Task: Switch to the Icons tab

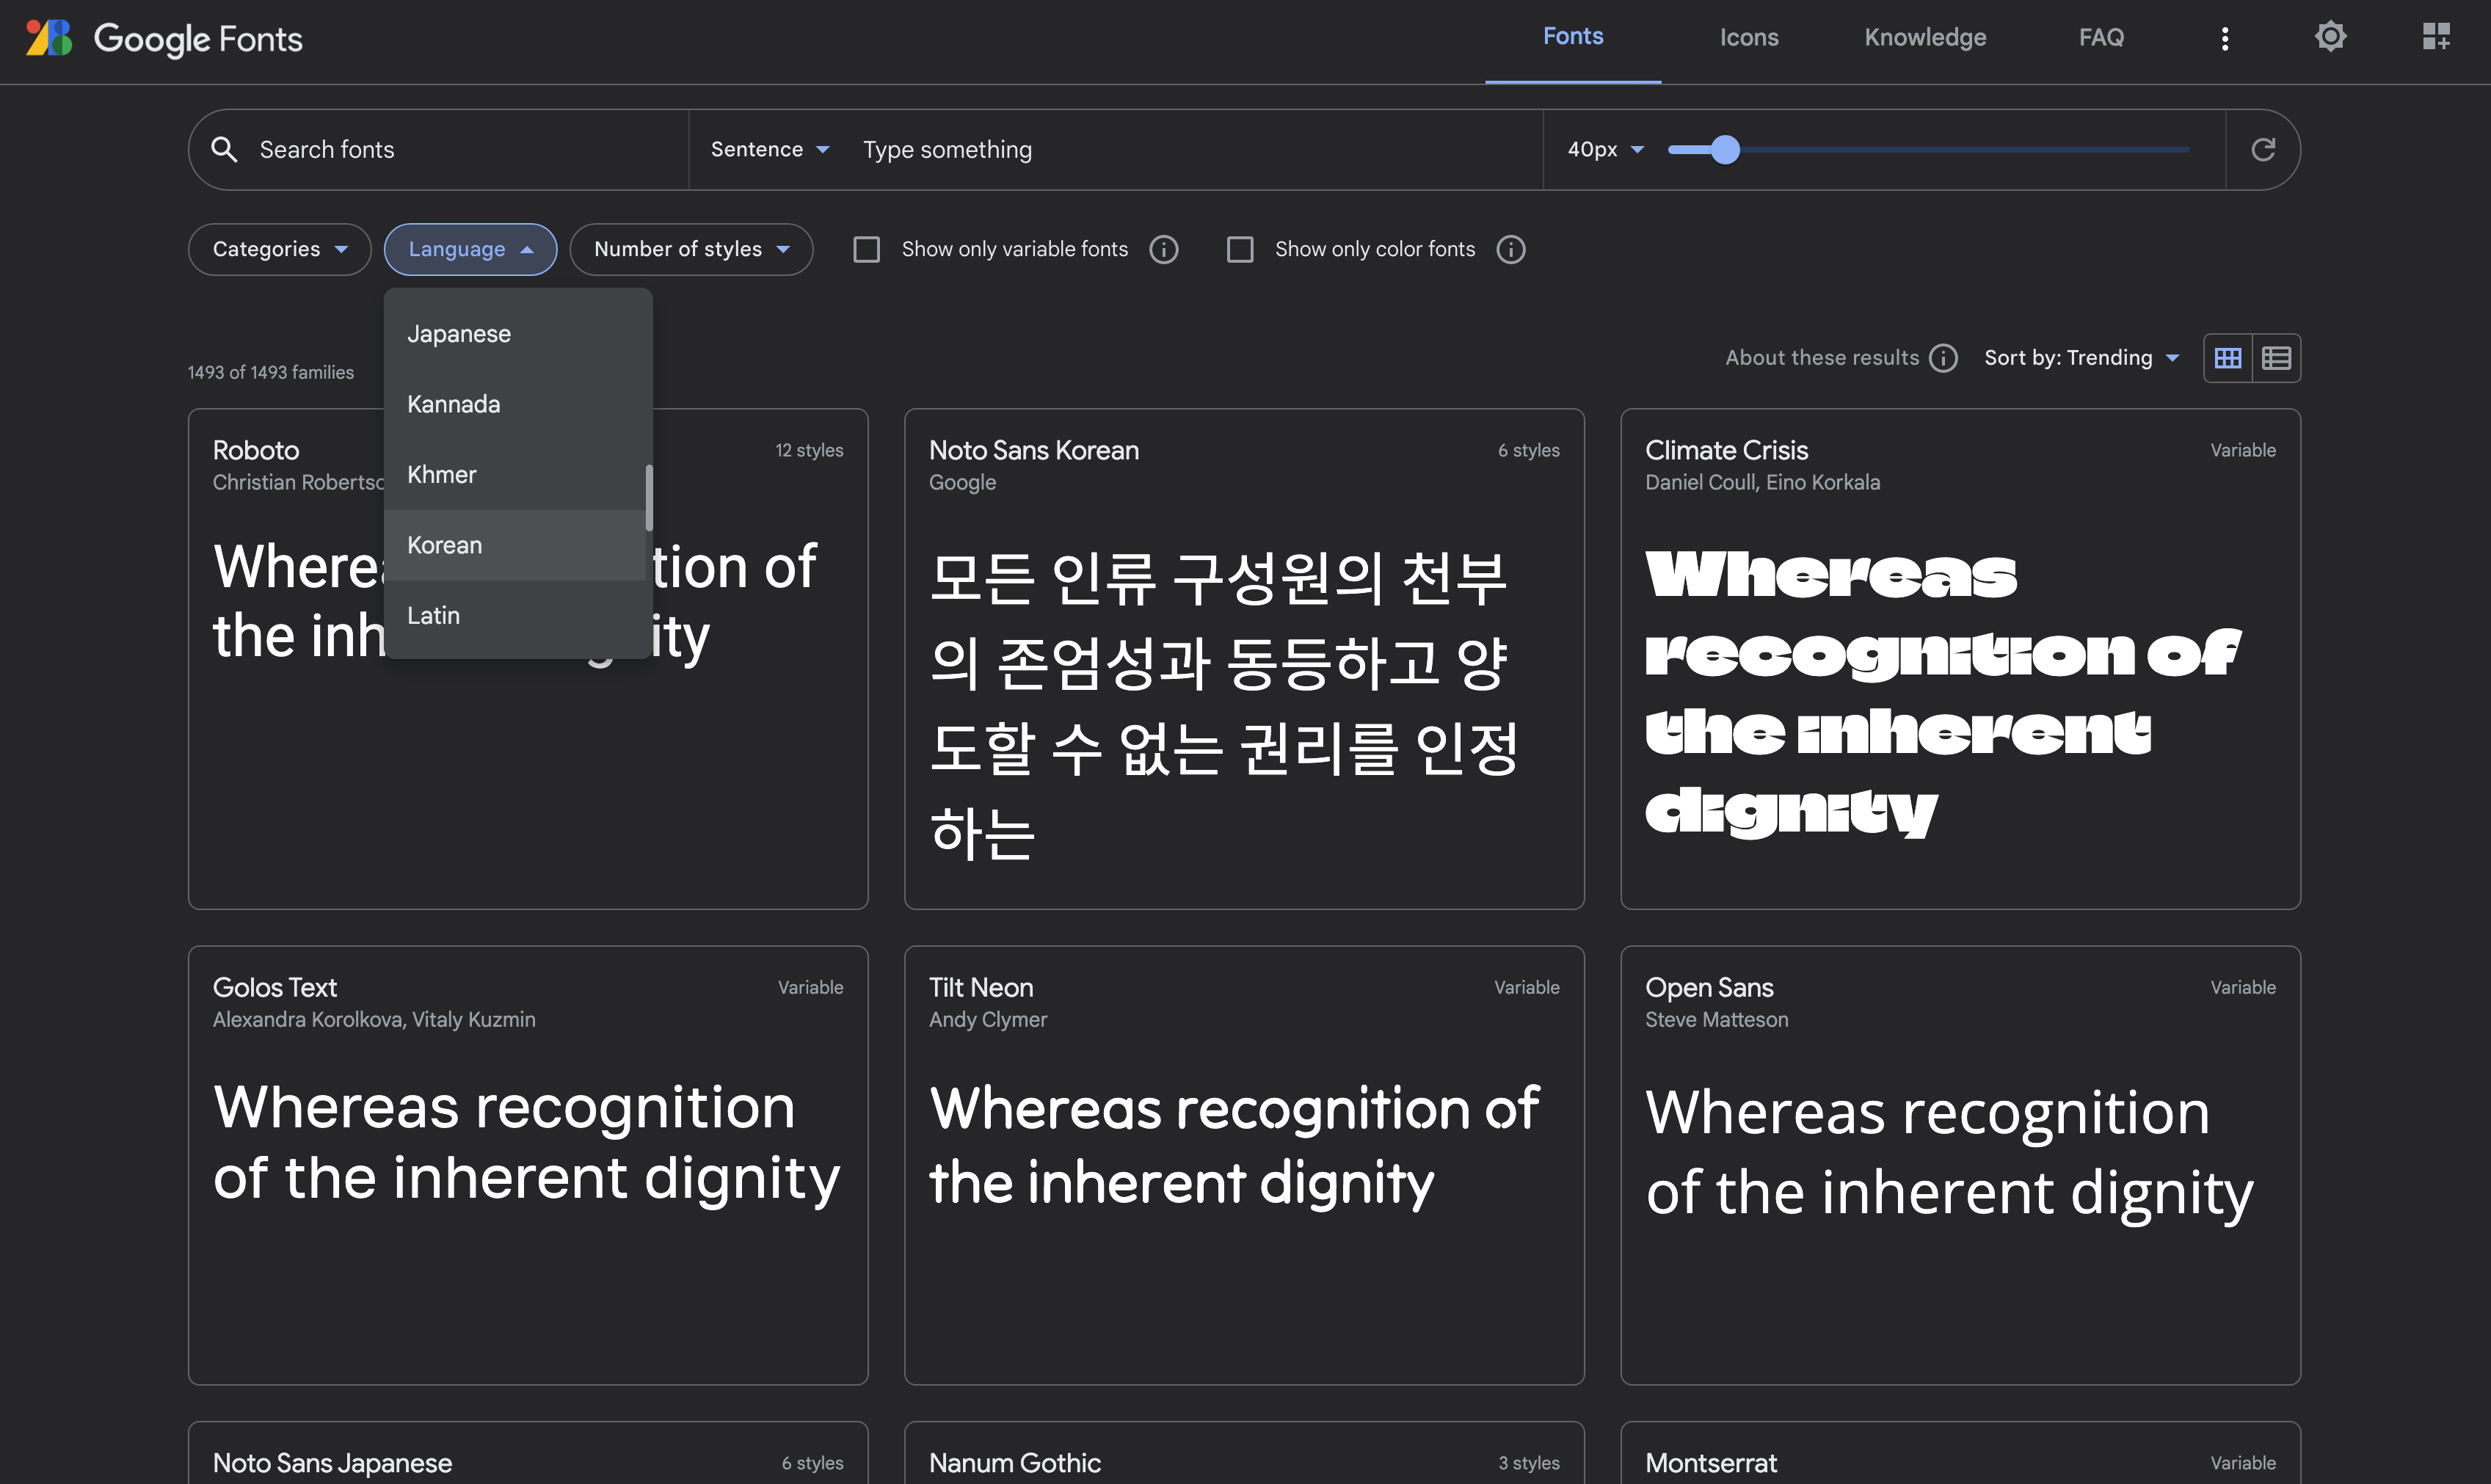Action: click(1748, 38)
